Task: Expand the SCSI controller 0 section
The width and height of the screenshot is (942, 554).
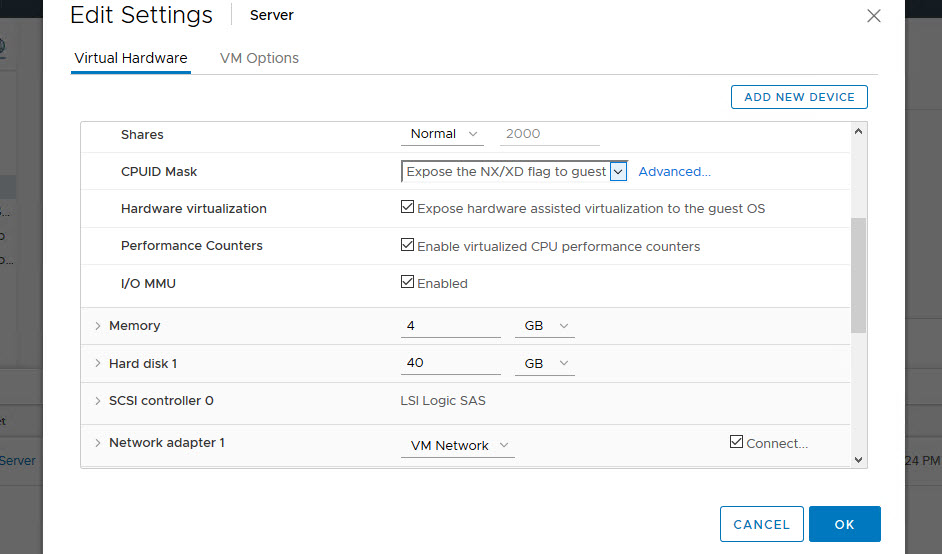Action: coord(98,401)
